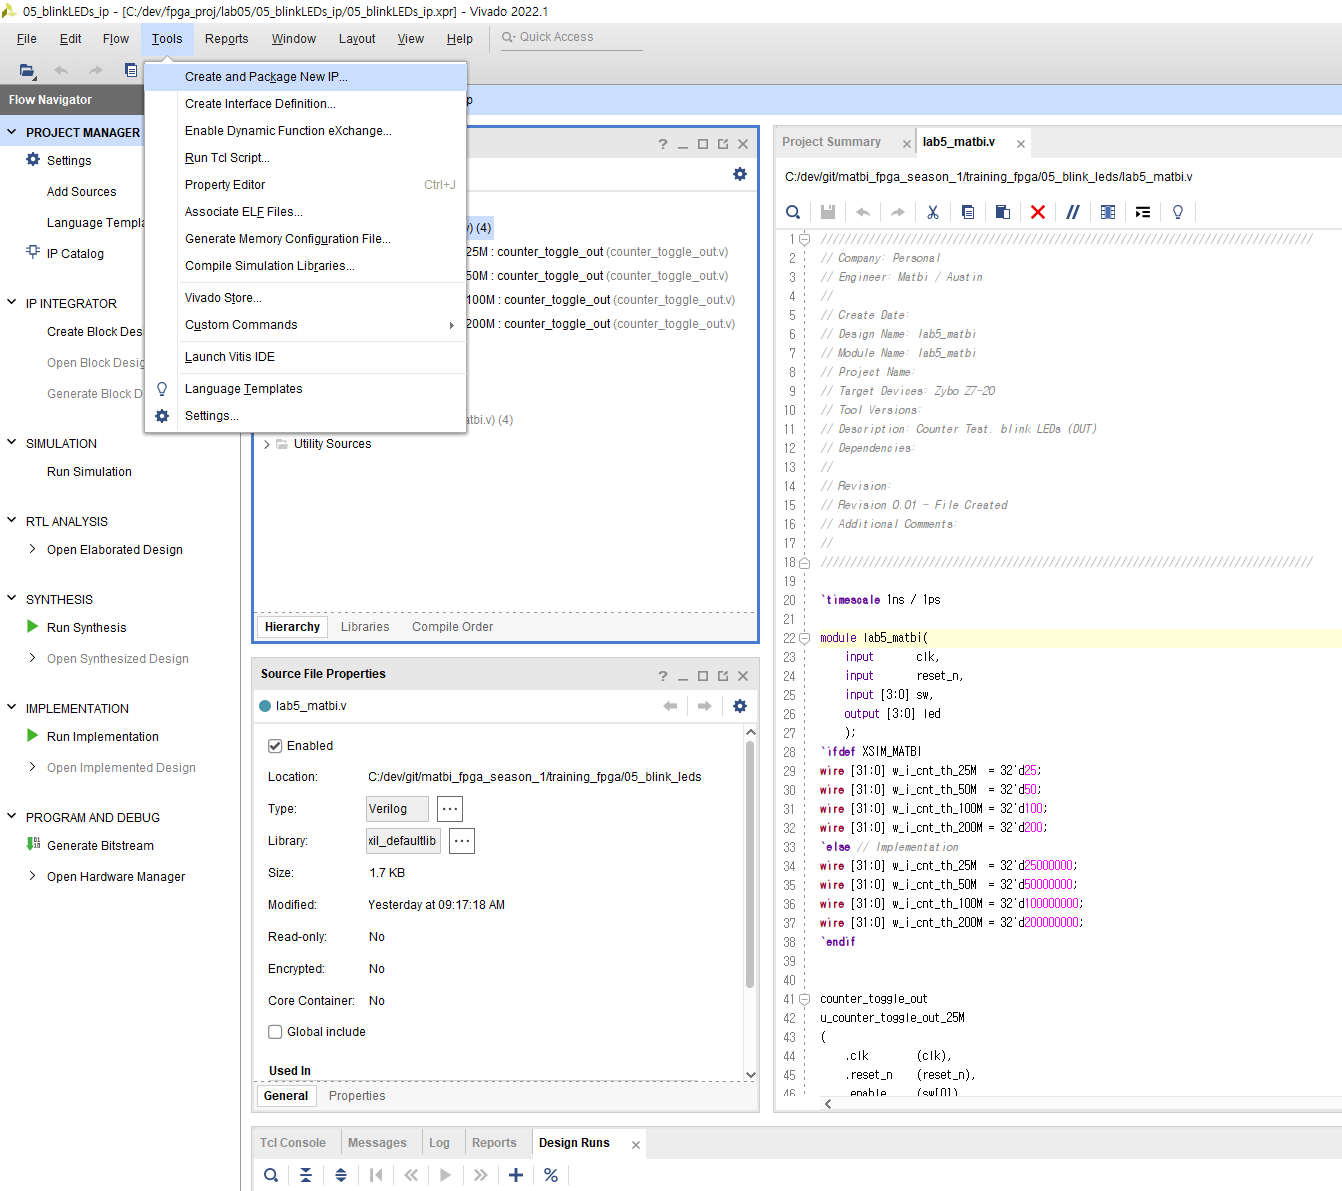
Task: Collapse the RTL ANALYSIS section
Action: [12, 521]
